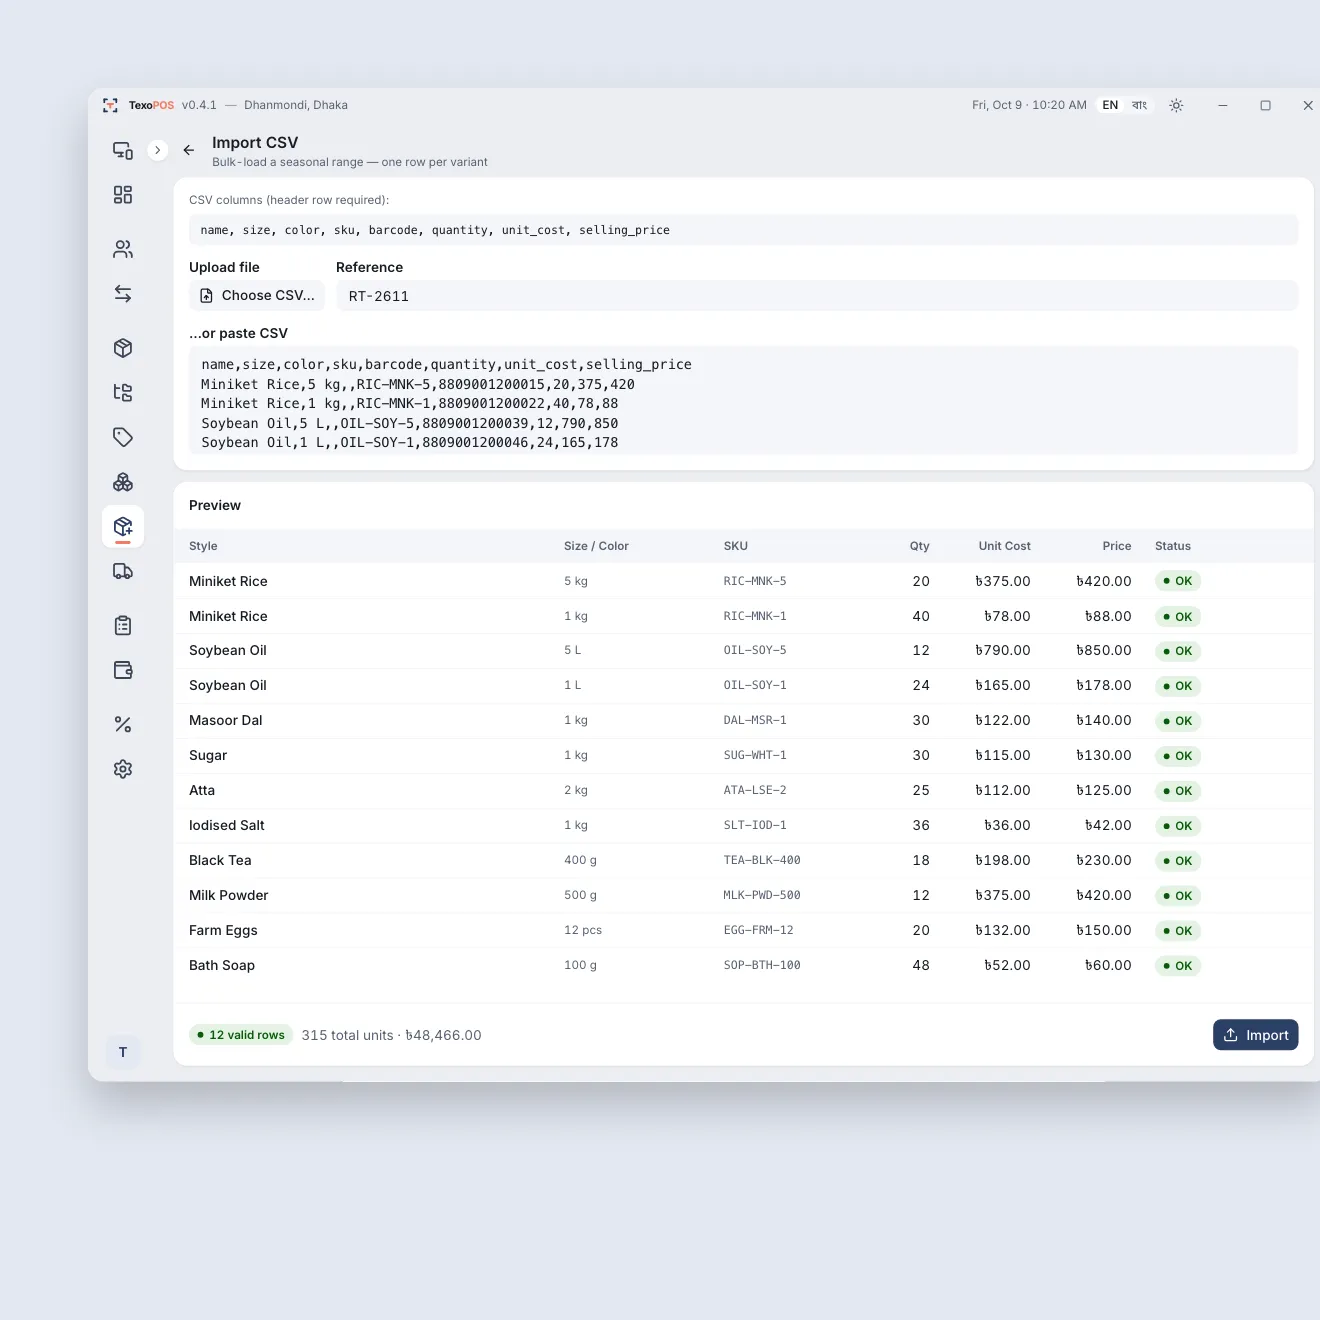
Task: Switch language to EN
Action: click(1110, 105)
